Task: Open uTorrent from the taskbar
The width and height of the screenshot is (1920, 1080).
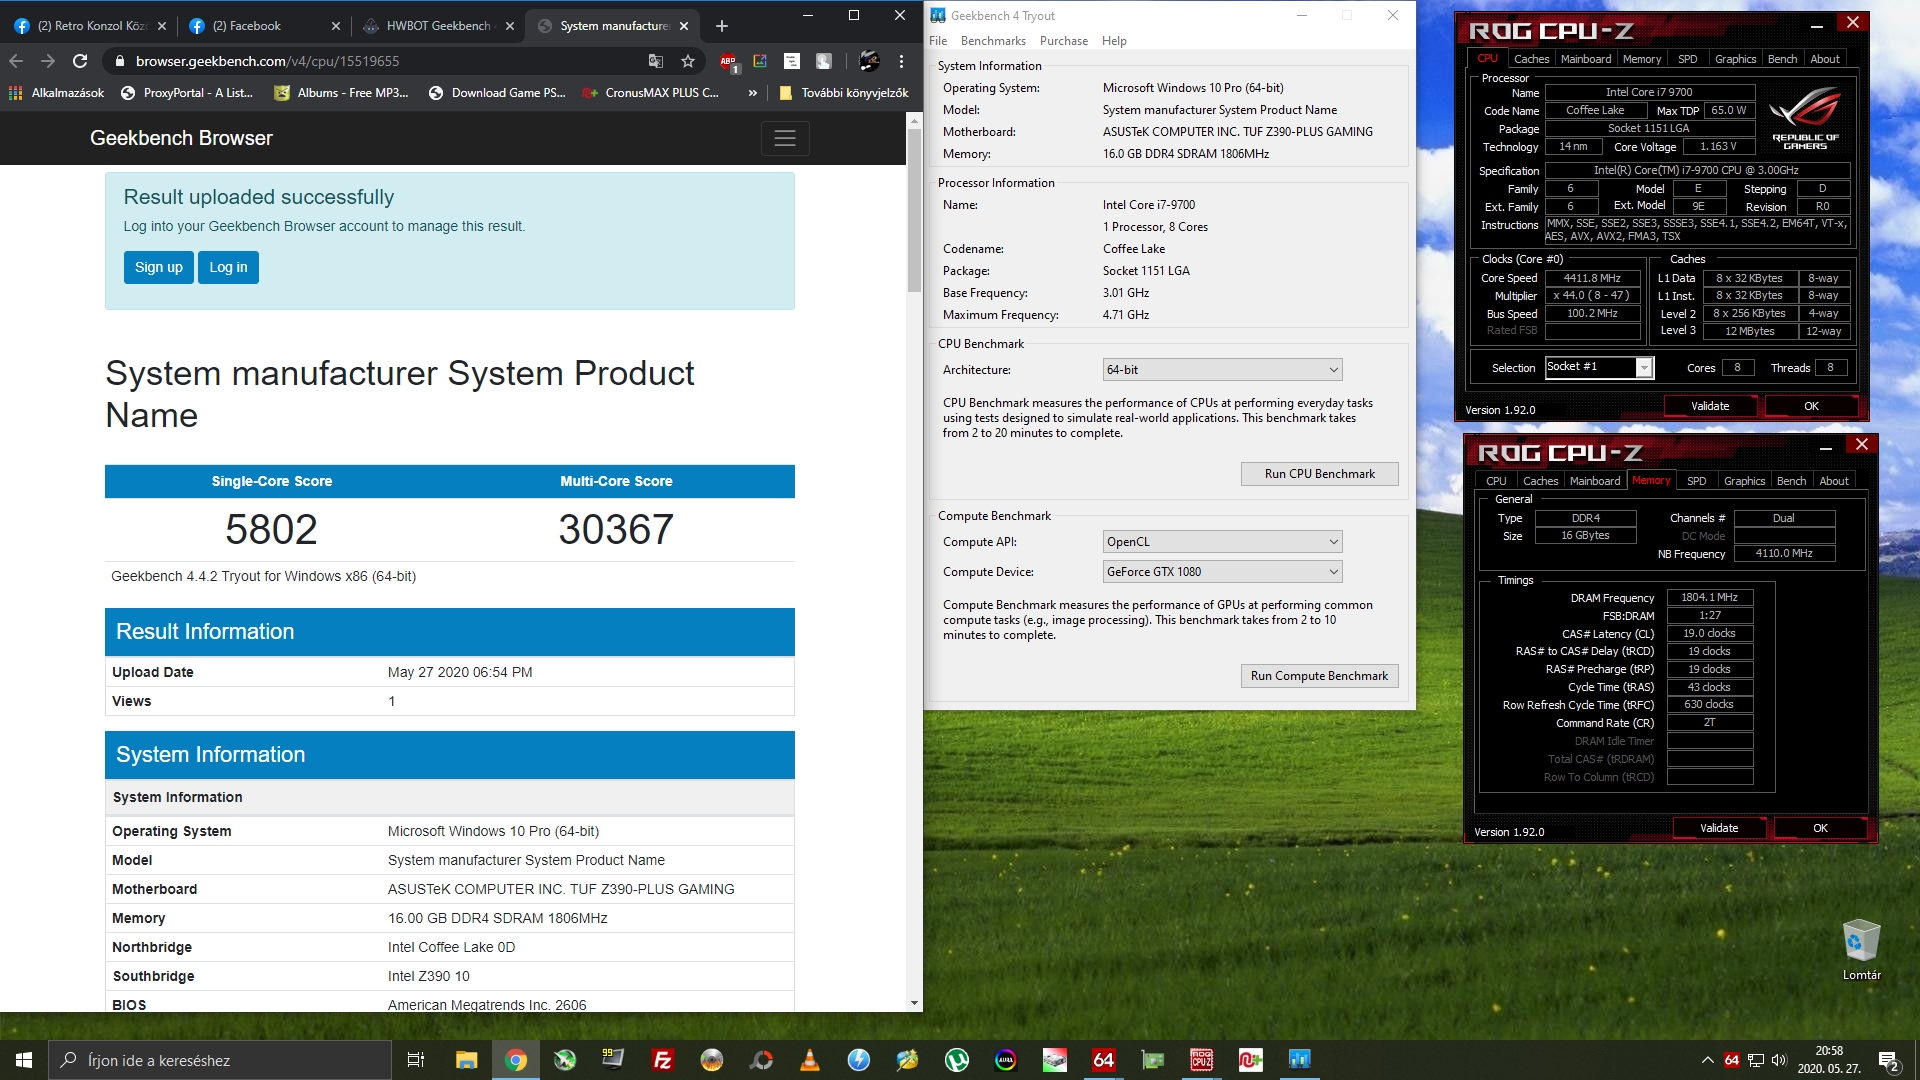Action: click(x=956, y=1060)
